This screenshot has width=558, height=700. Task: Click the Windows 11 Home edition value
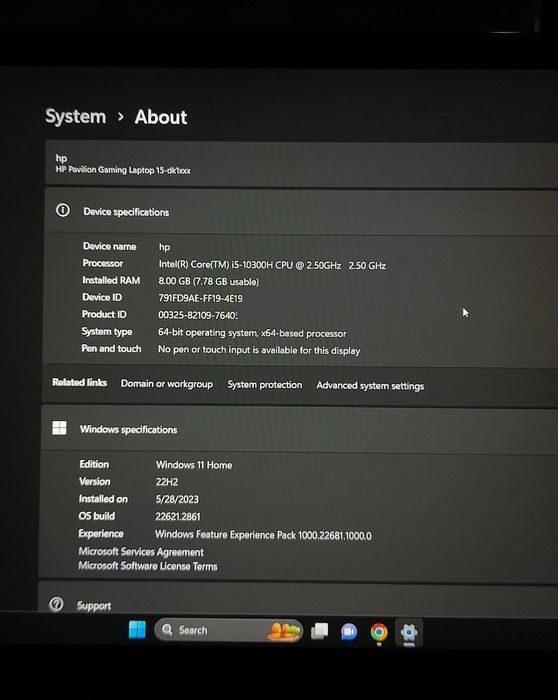coord(194,465)
